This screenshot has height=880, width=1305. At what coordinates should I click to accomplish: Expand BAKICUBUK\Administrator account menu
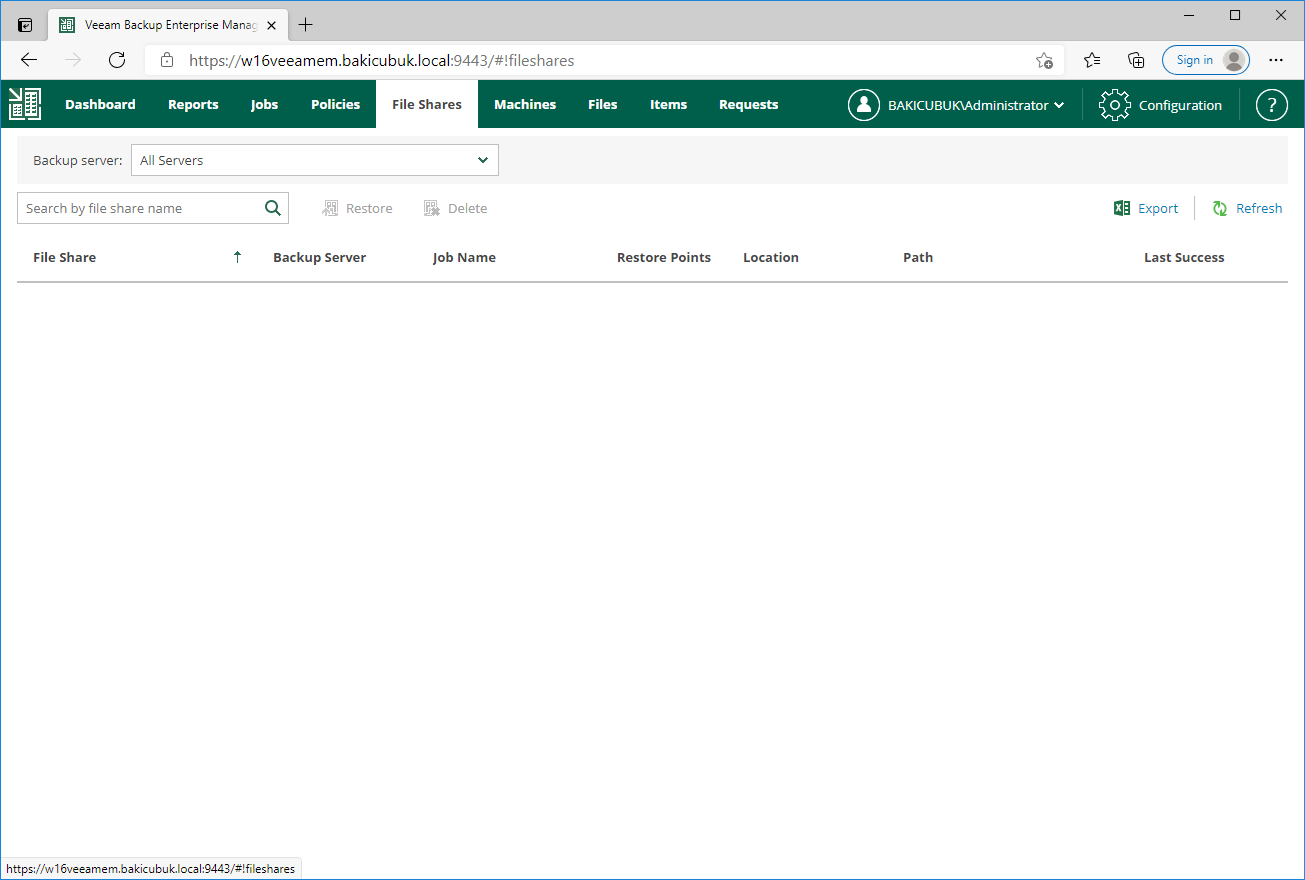[x=976, y=105]
